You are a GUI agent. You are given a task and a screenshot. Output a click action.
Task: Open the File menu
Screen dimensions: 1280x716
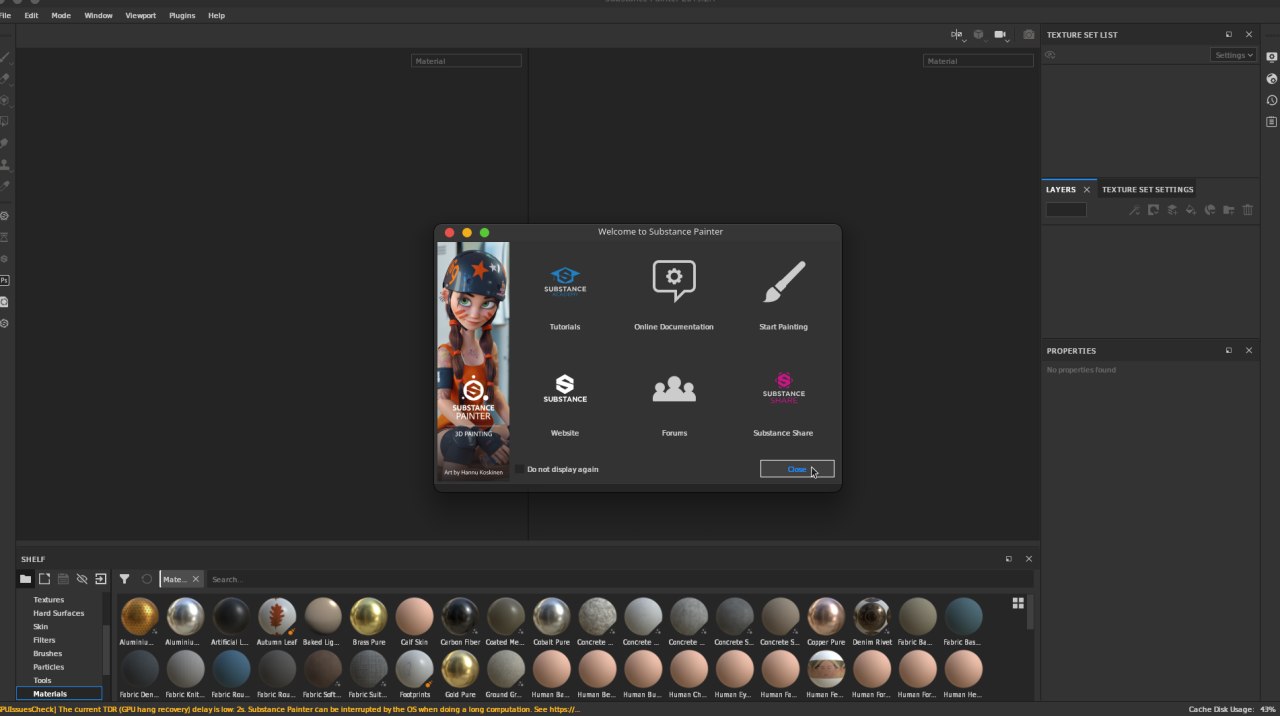tap(6, 16)
